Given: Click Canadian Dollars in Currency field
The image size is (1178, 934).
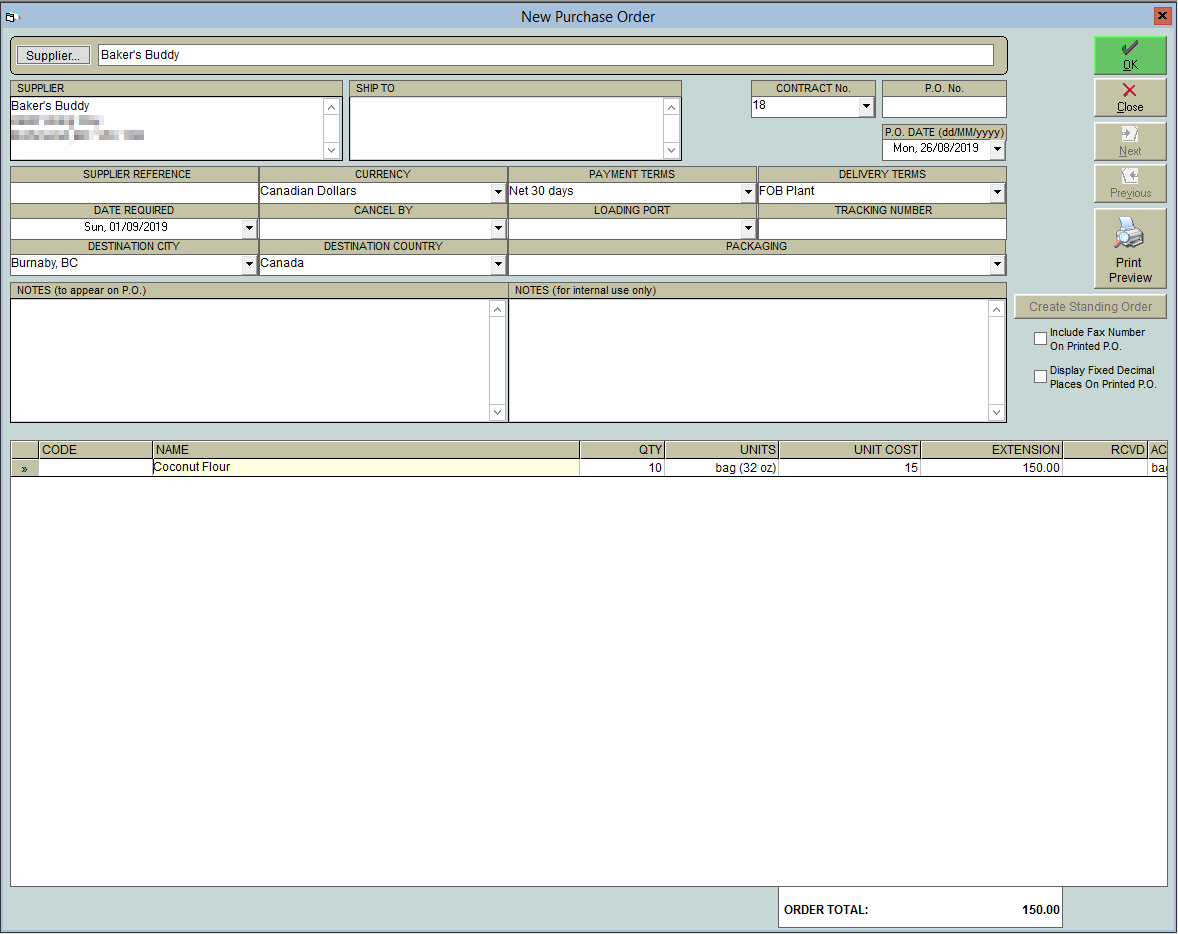Looking at the screenshot, I should coord(308,191).
